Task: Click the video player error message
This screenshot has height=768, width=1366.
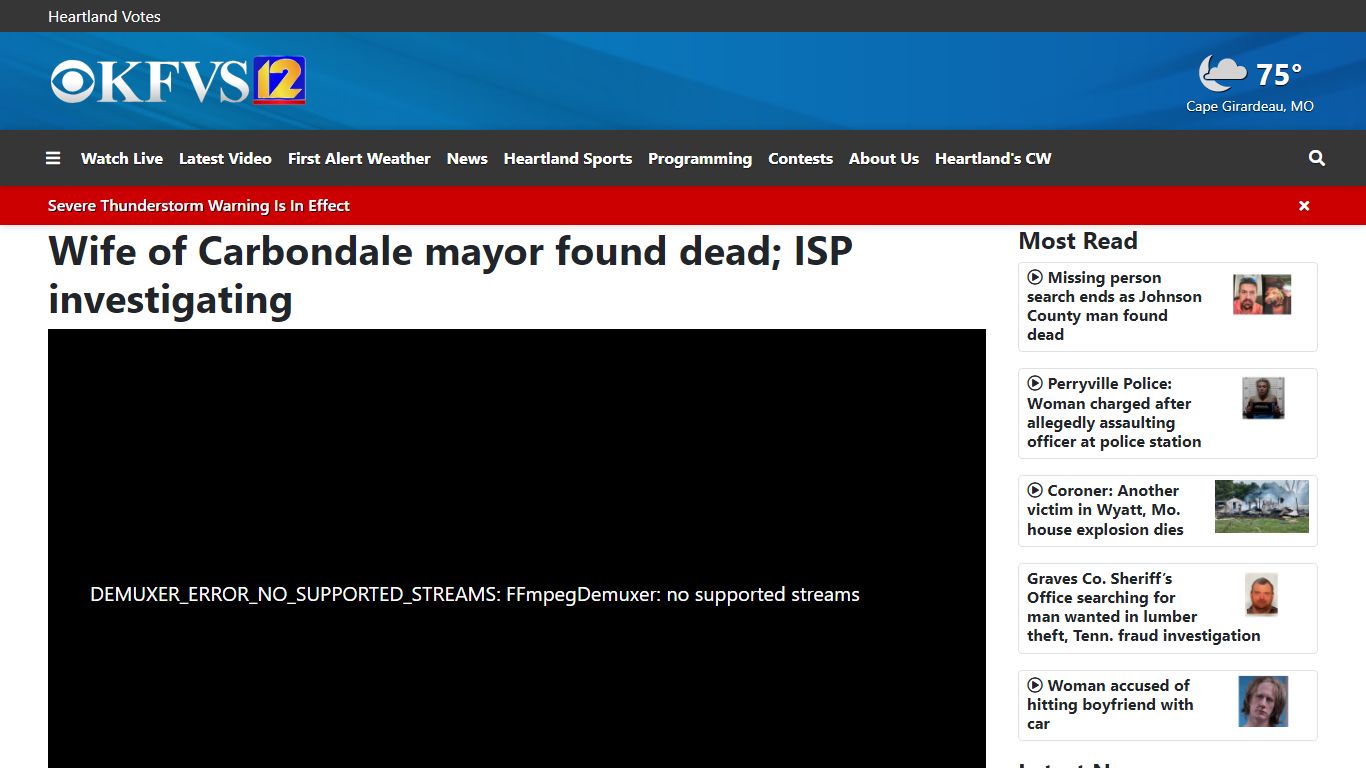Action: (475, 594)
